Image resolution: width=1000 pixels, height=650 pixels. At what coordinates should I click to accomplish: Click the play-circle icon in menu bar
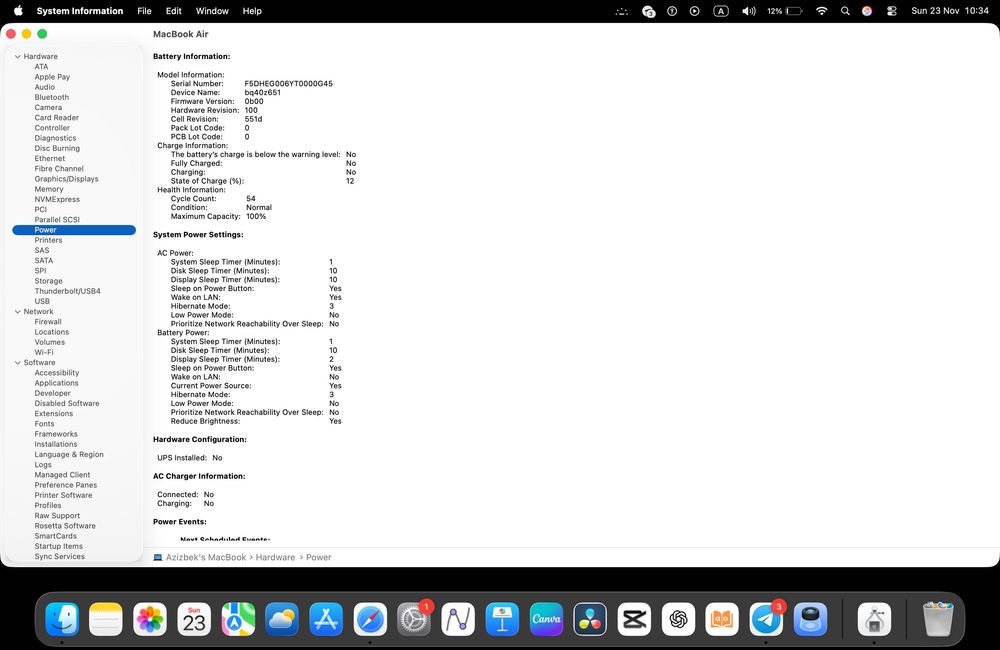pyautogui.click(x=695, y=11)
